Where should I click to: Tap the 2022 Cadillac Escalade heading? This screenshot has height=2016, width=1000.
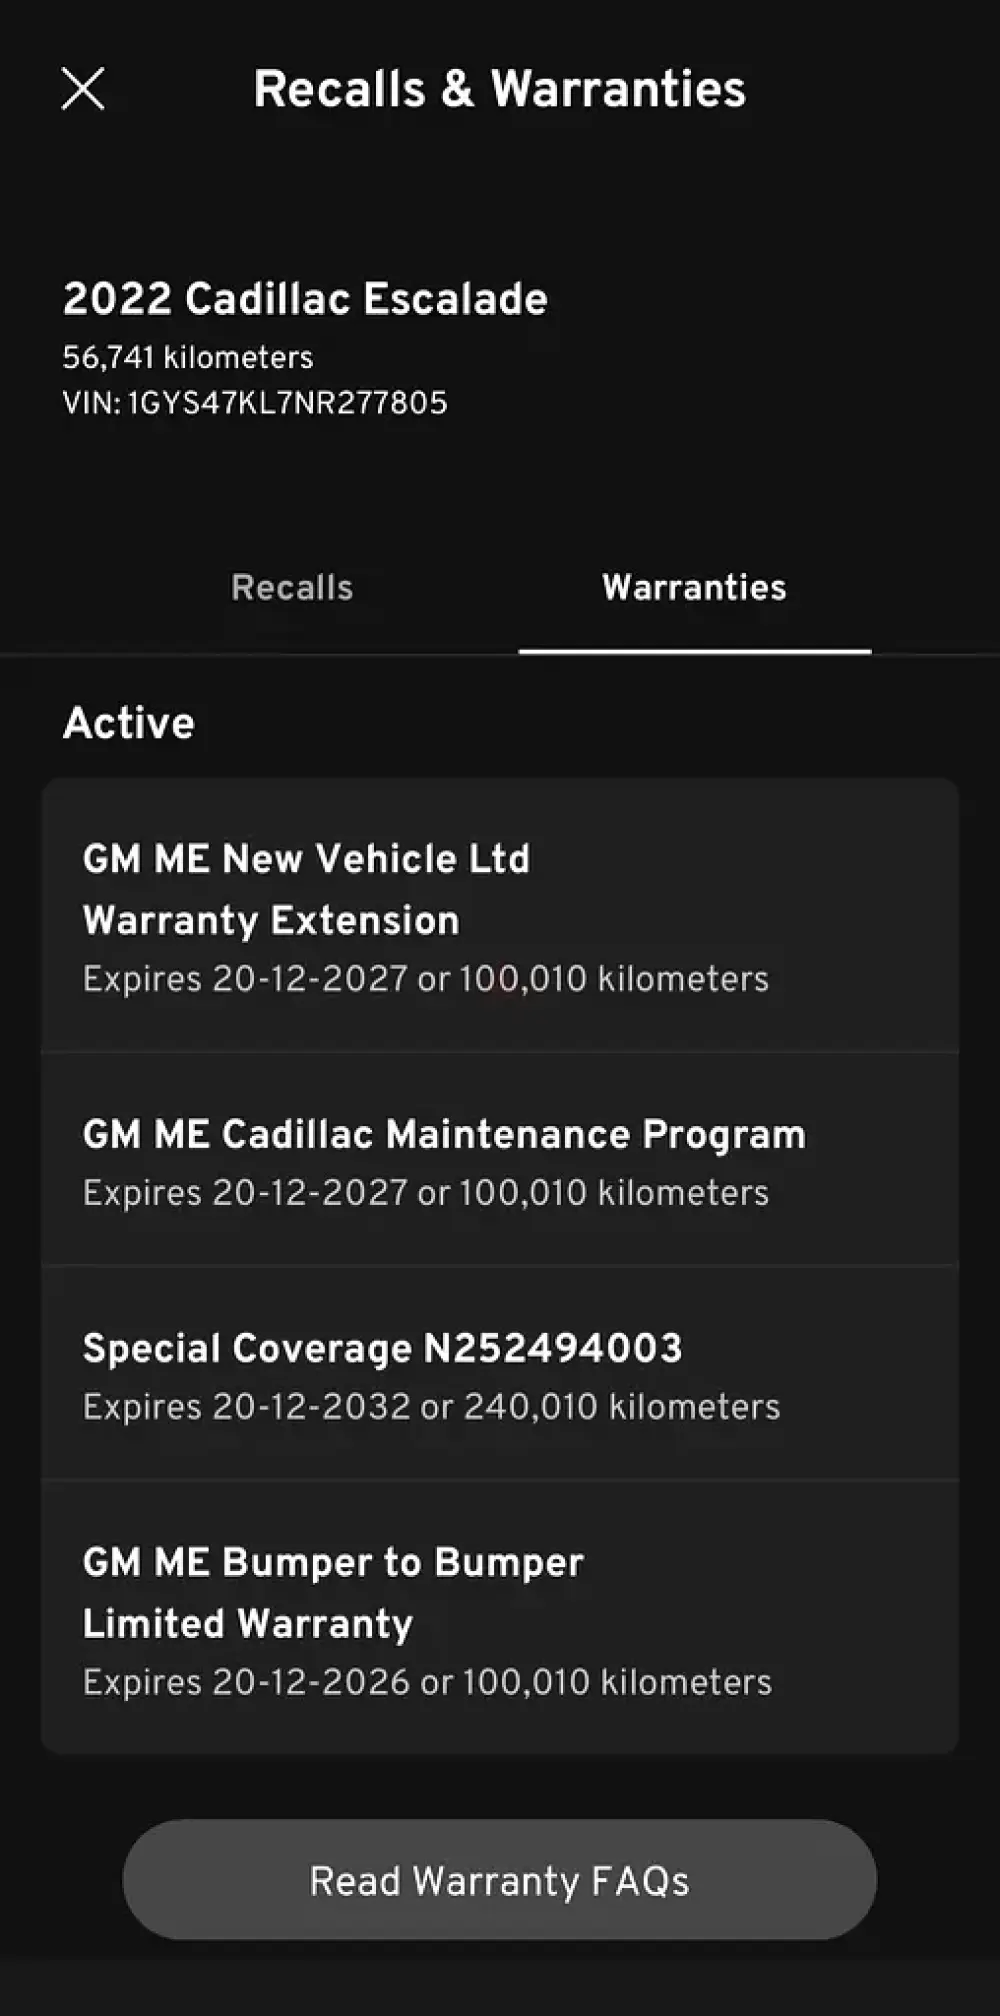pos(305,299)
